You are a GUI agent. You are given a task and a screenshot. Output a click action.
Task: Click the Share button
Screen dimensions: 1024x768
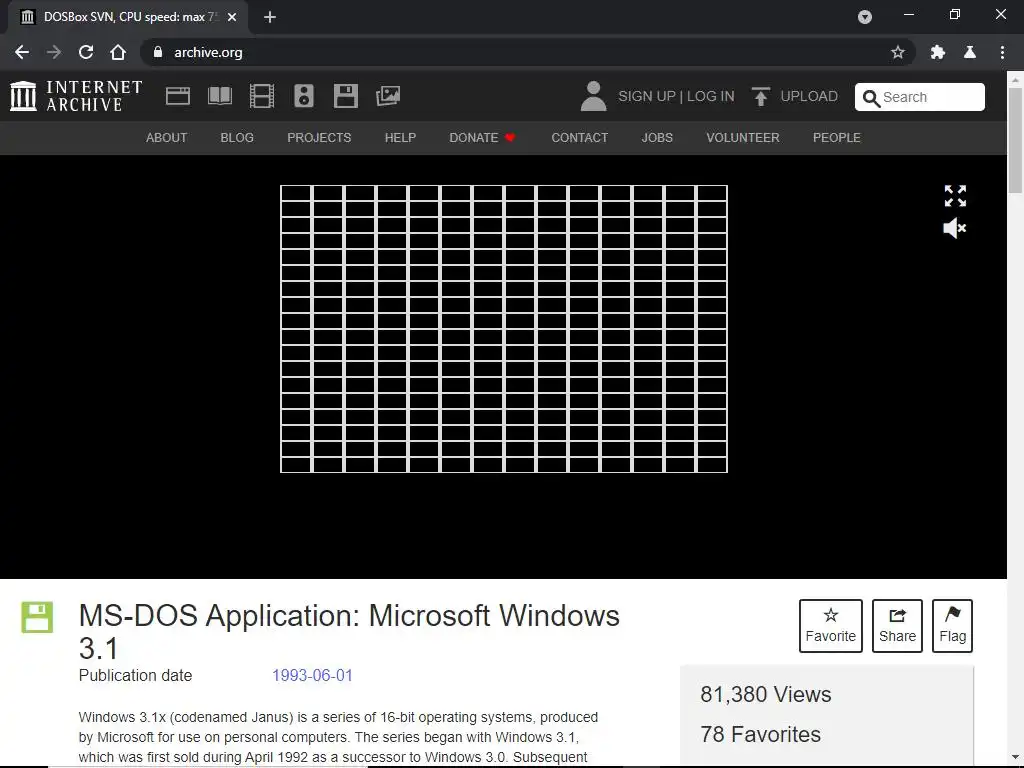tap(897, 626)
